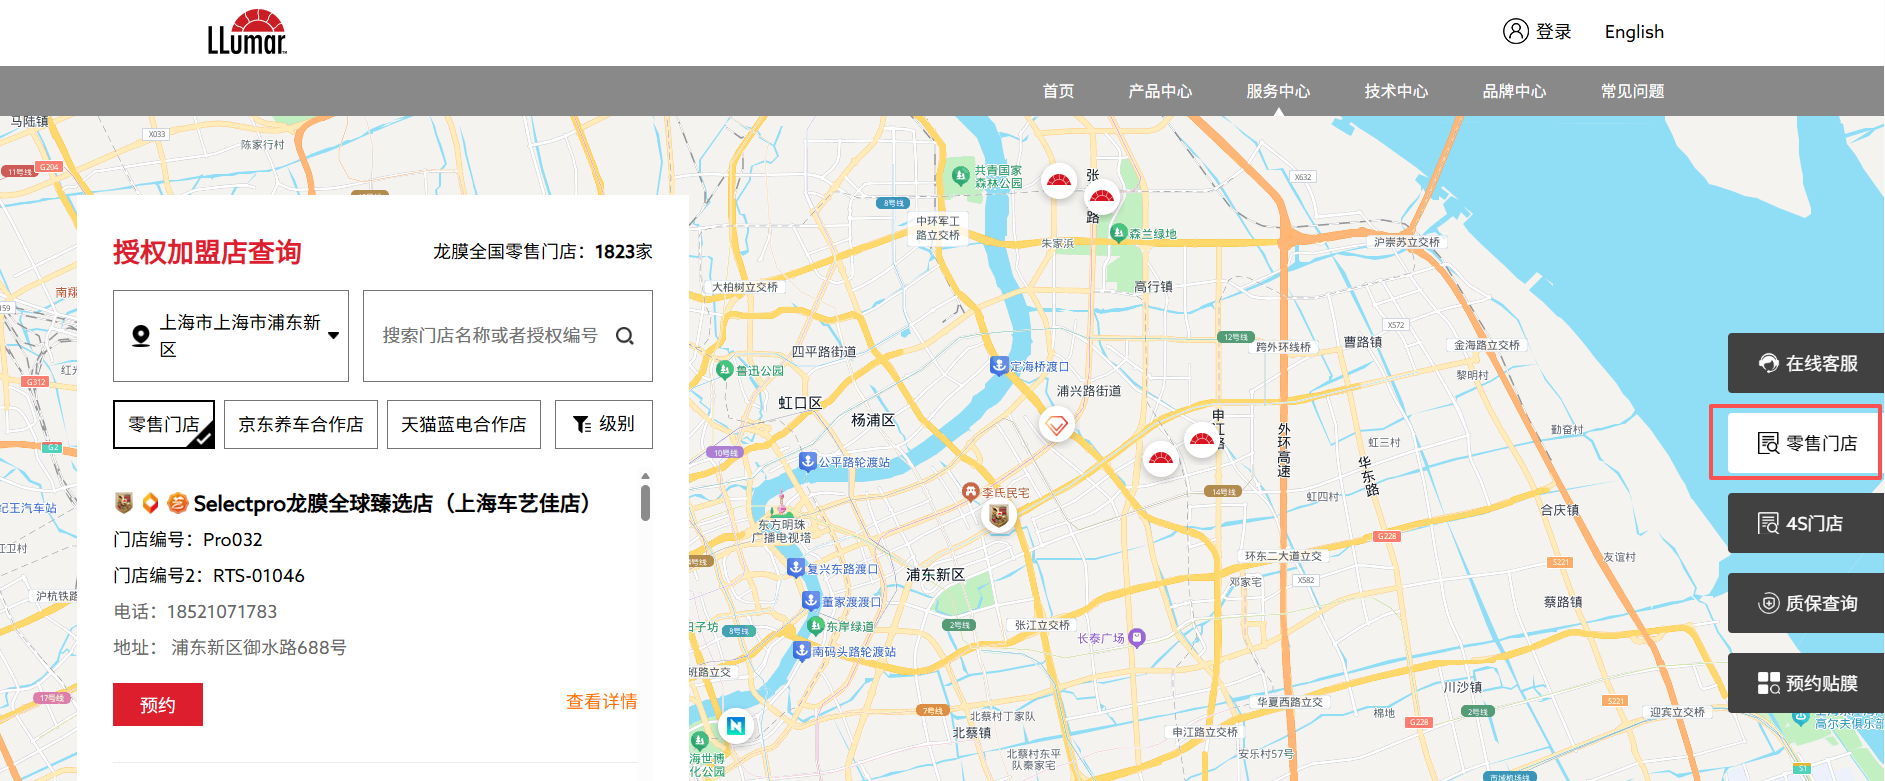Click the 预约贴膜 sidebar button
This screenshot has height=781, width=1885.
(1806, 683)
